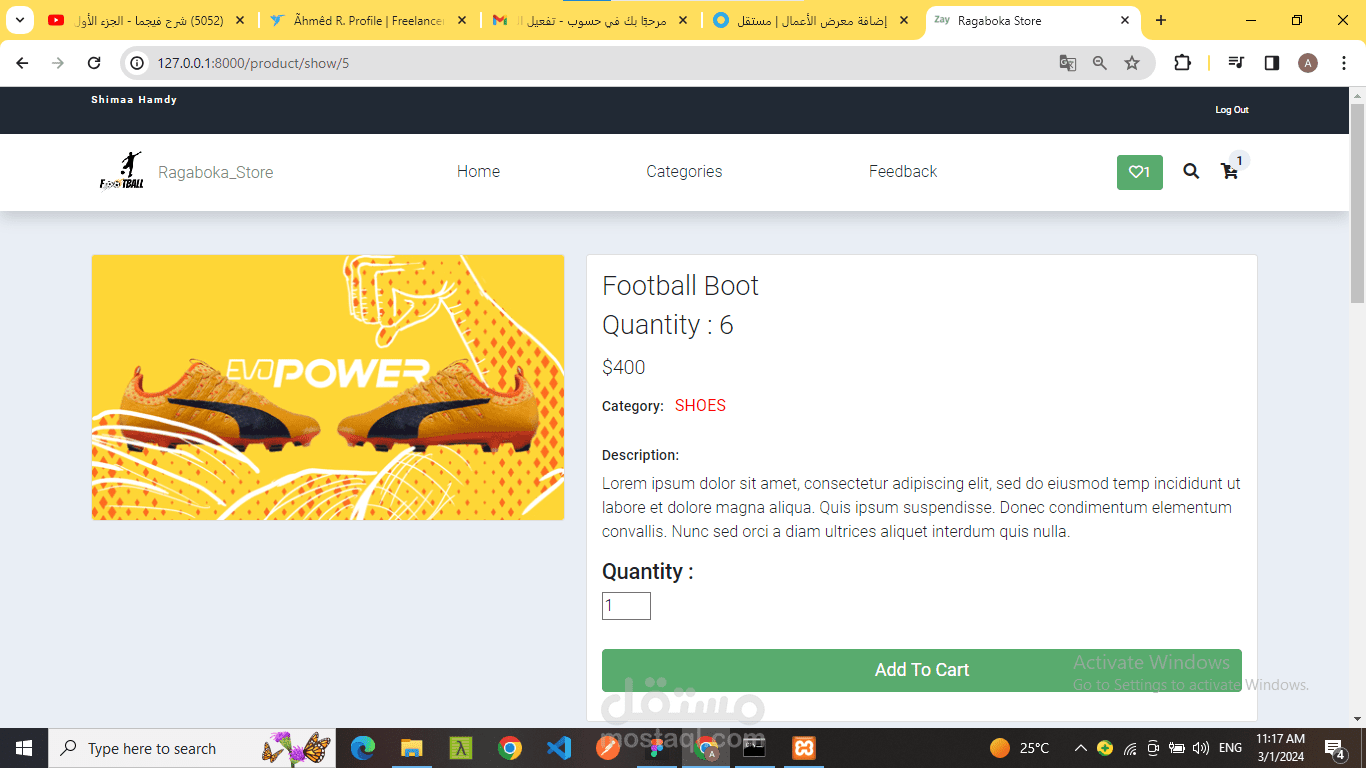The width and height of the screenshot is (1366, 768).
Task: Switch to the Gmail tab
Action: click(590, 20)
